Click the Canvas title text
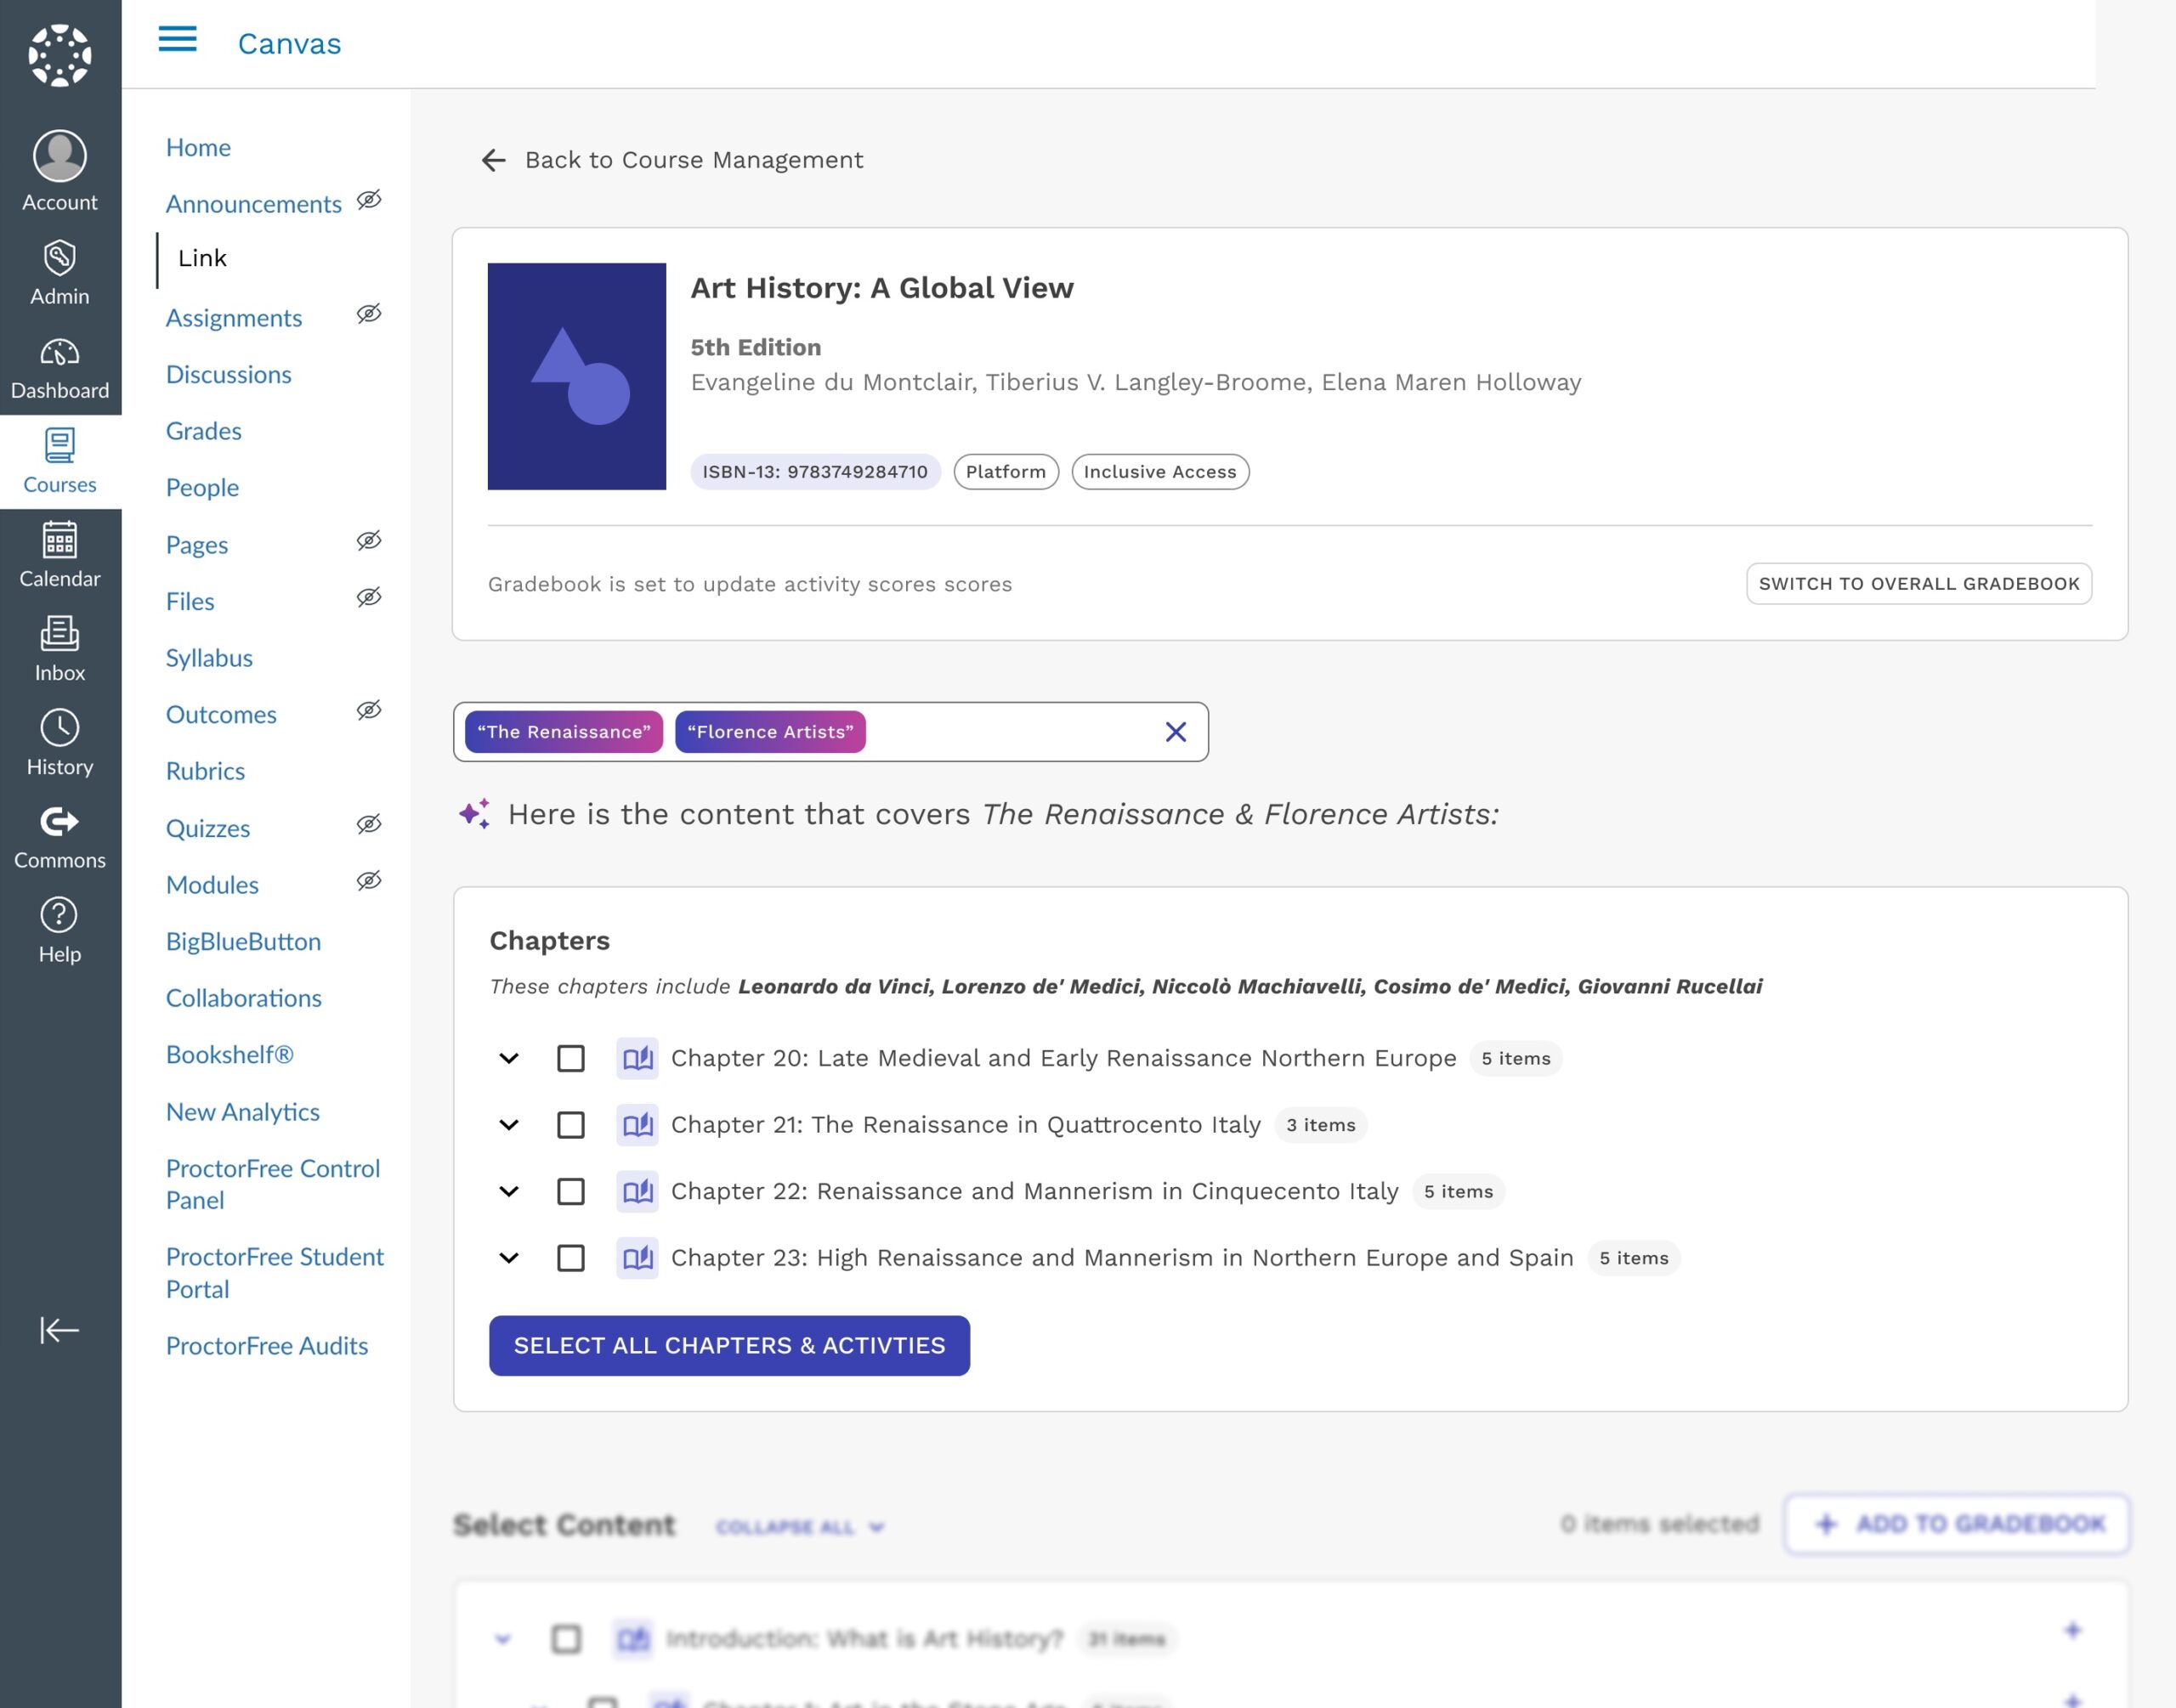 pyautogui.click(x=289, y=44)
